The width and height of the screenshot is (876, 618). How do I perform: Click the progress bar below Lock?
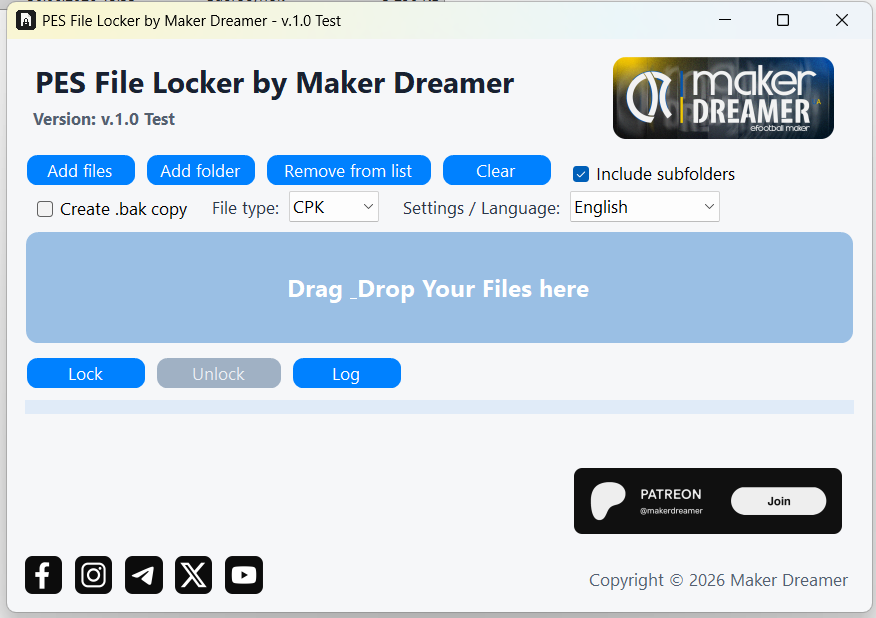pyautogui.click(x=439, y=407)
